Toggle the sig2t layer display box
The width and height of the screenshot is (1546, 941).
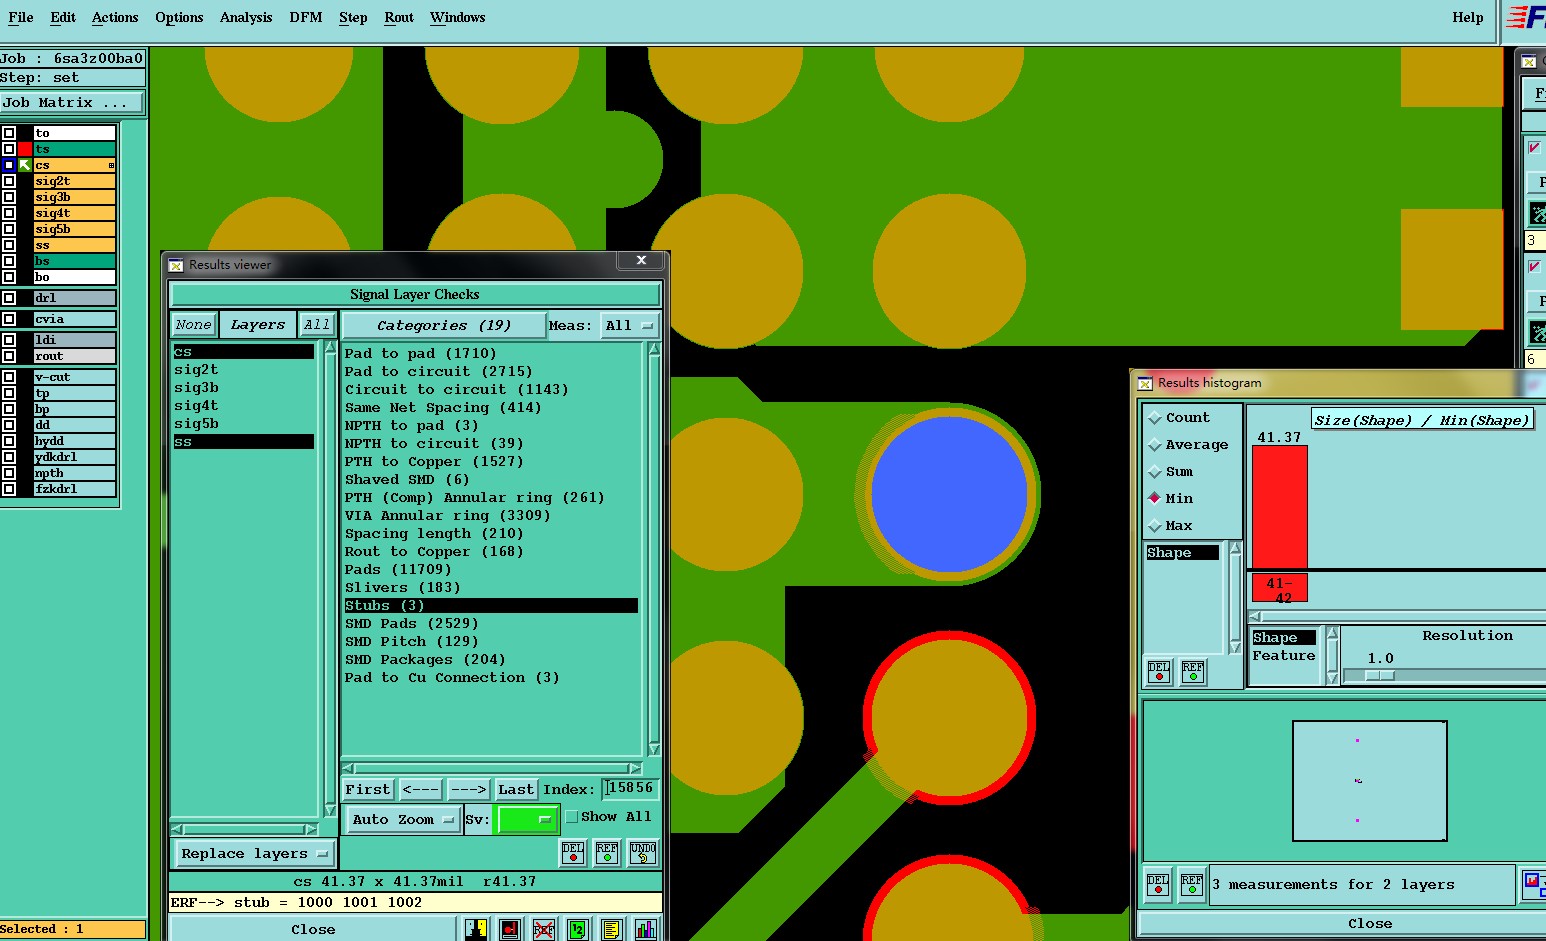(9, 181)
